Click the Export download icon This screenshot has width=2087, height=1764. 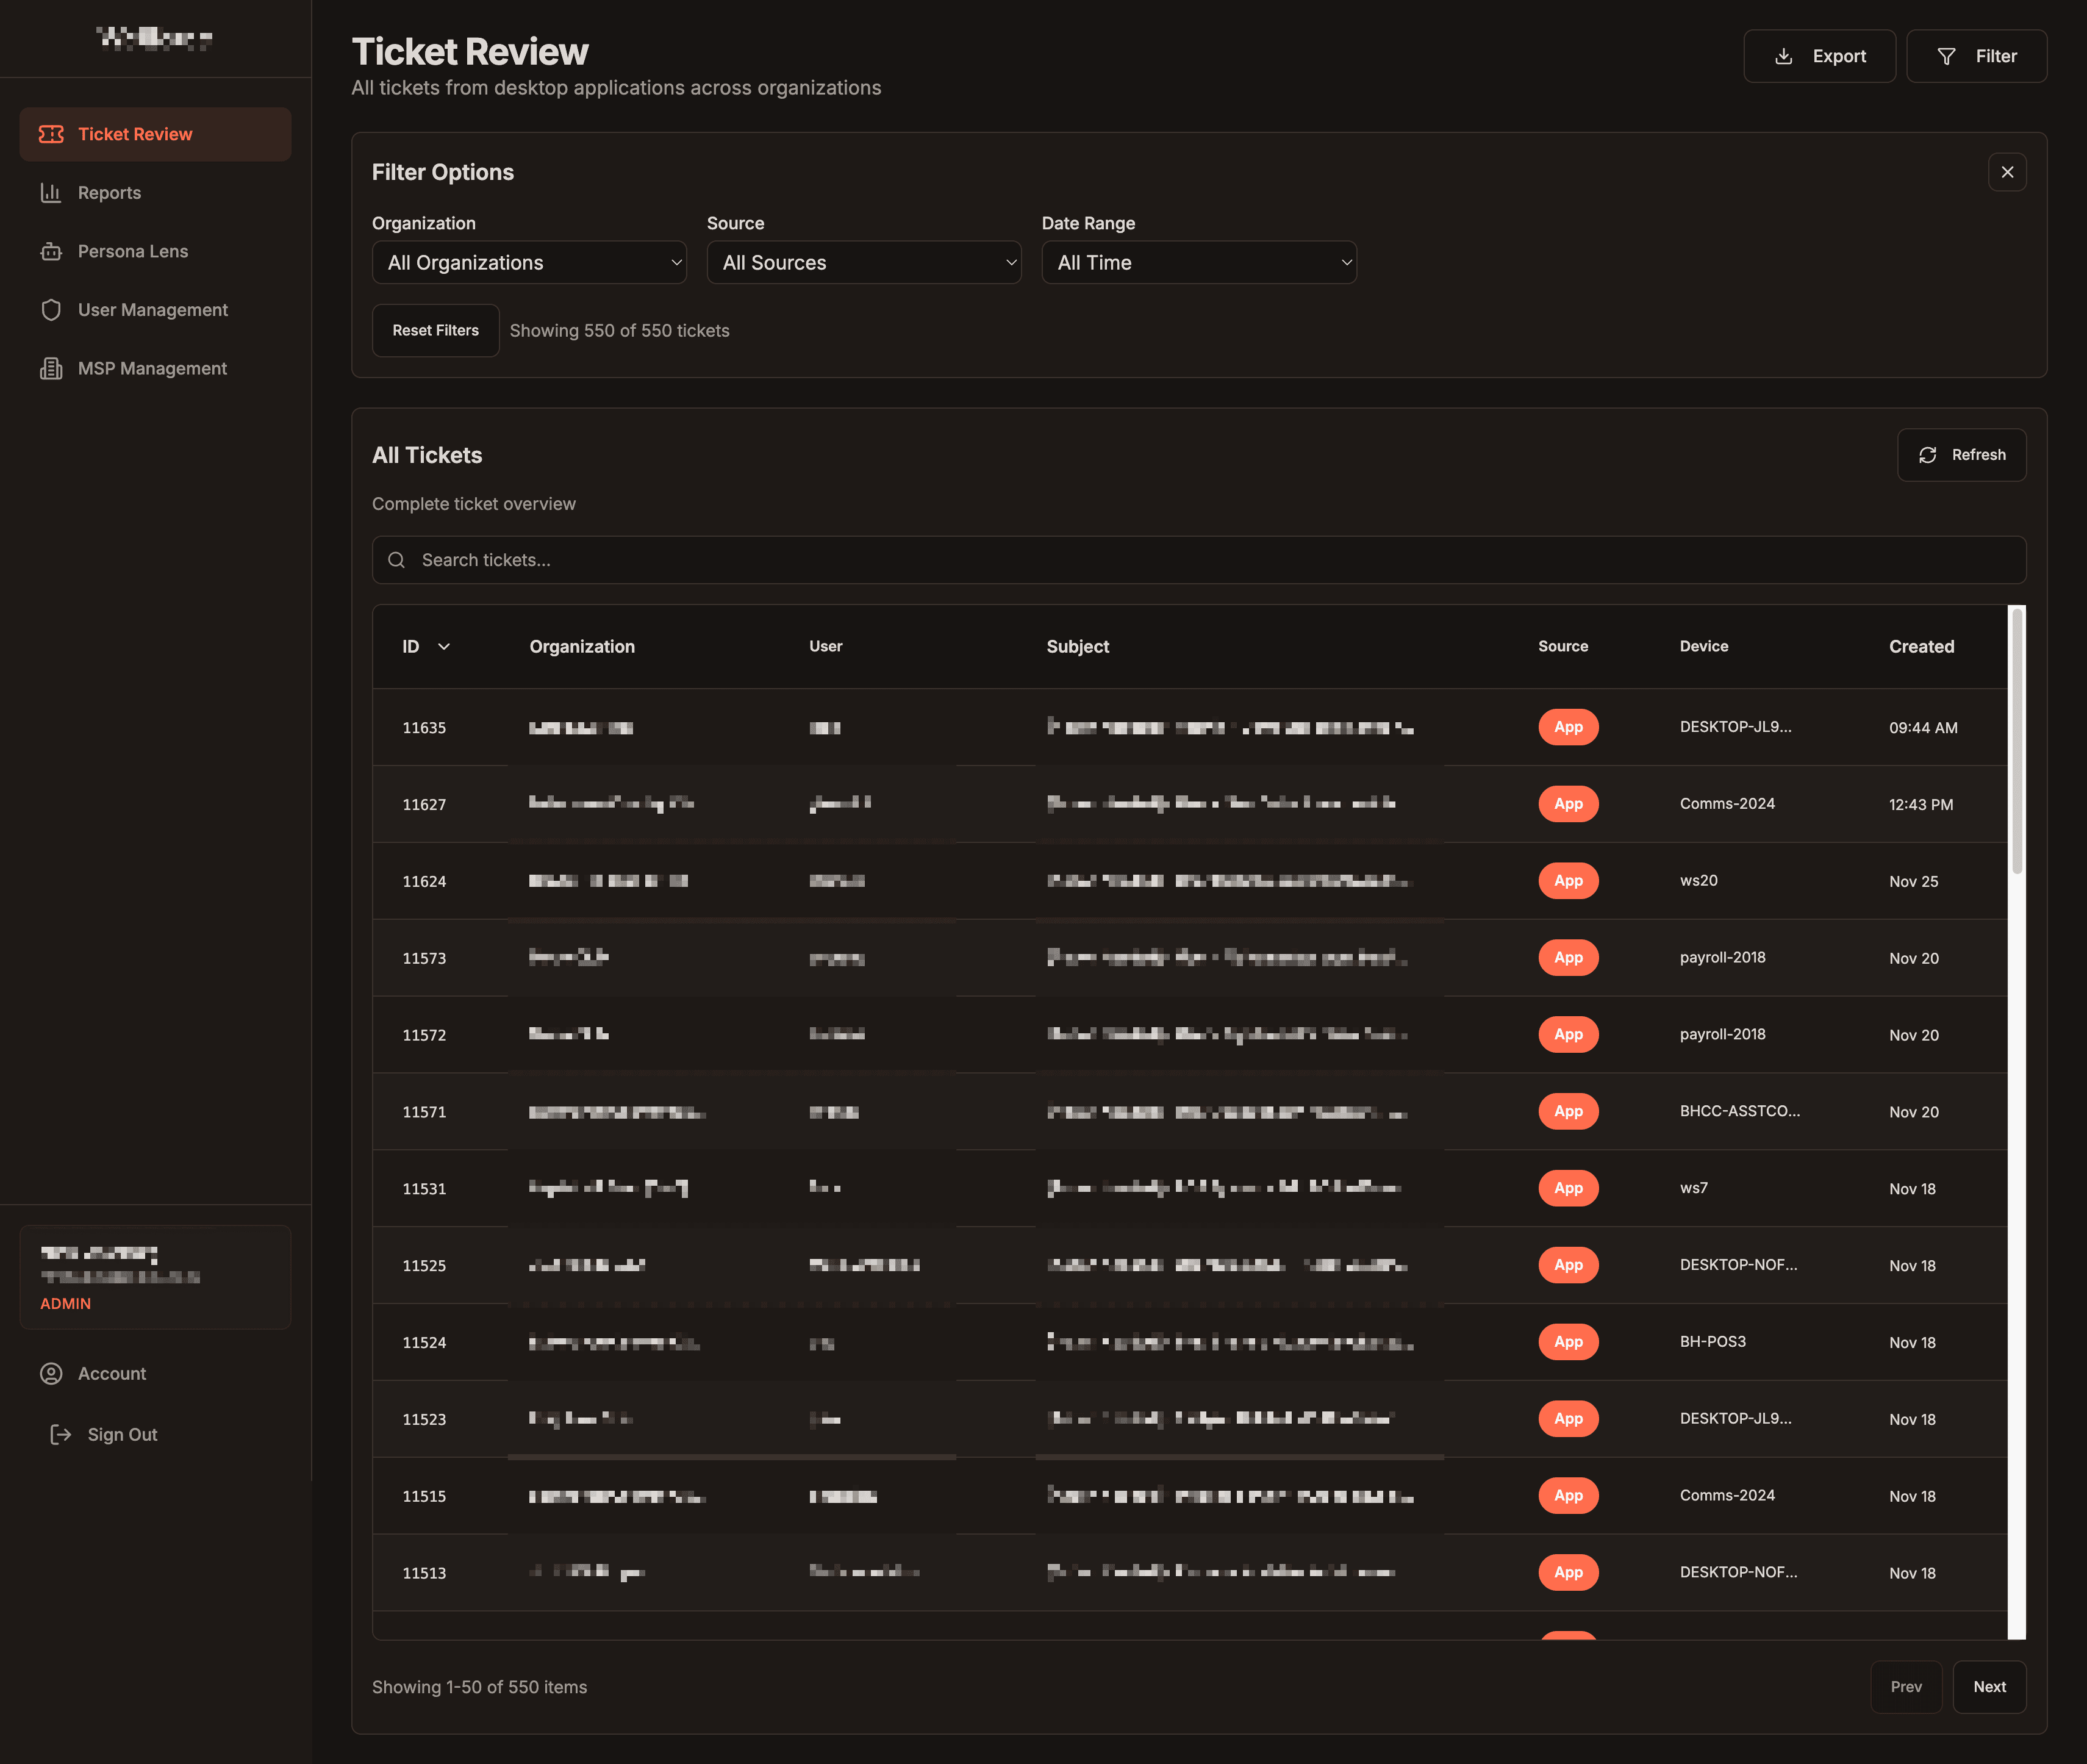tap(1783, 56)
